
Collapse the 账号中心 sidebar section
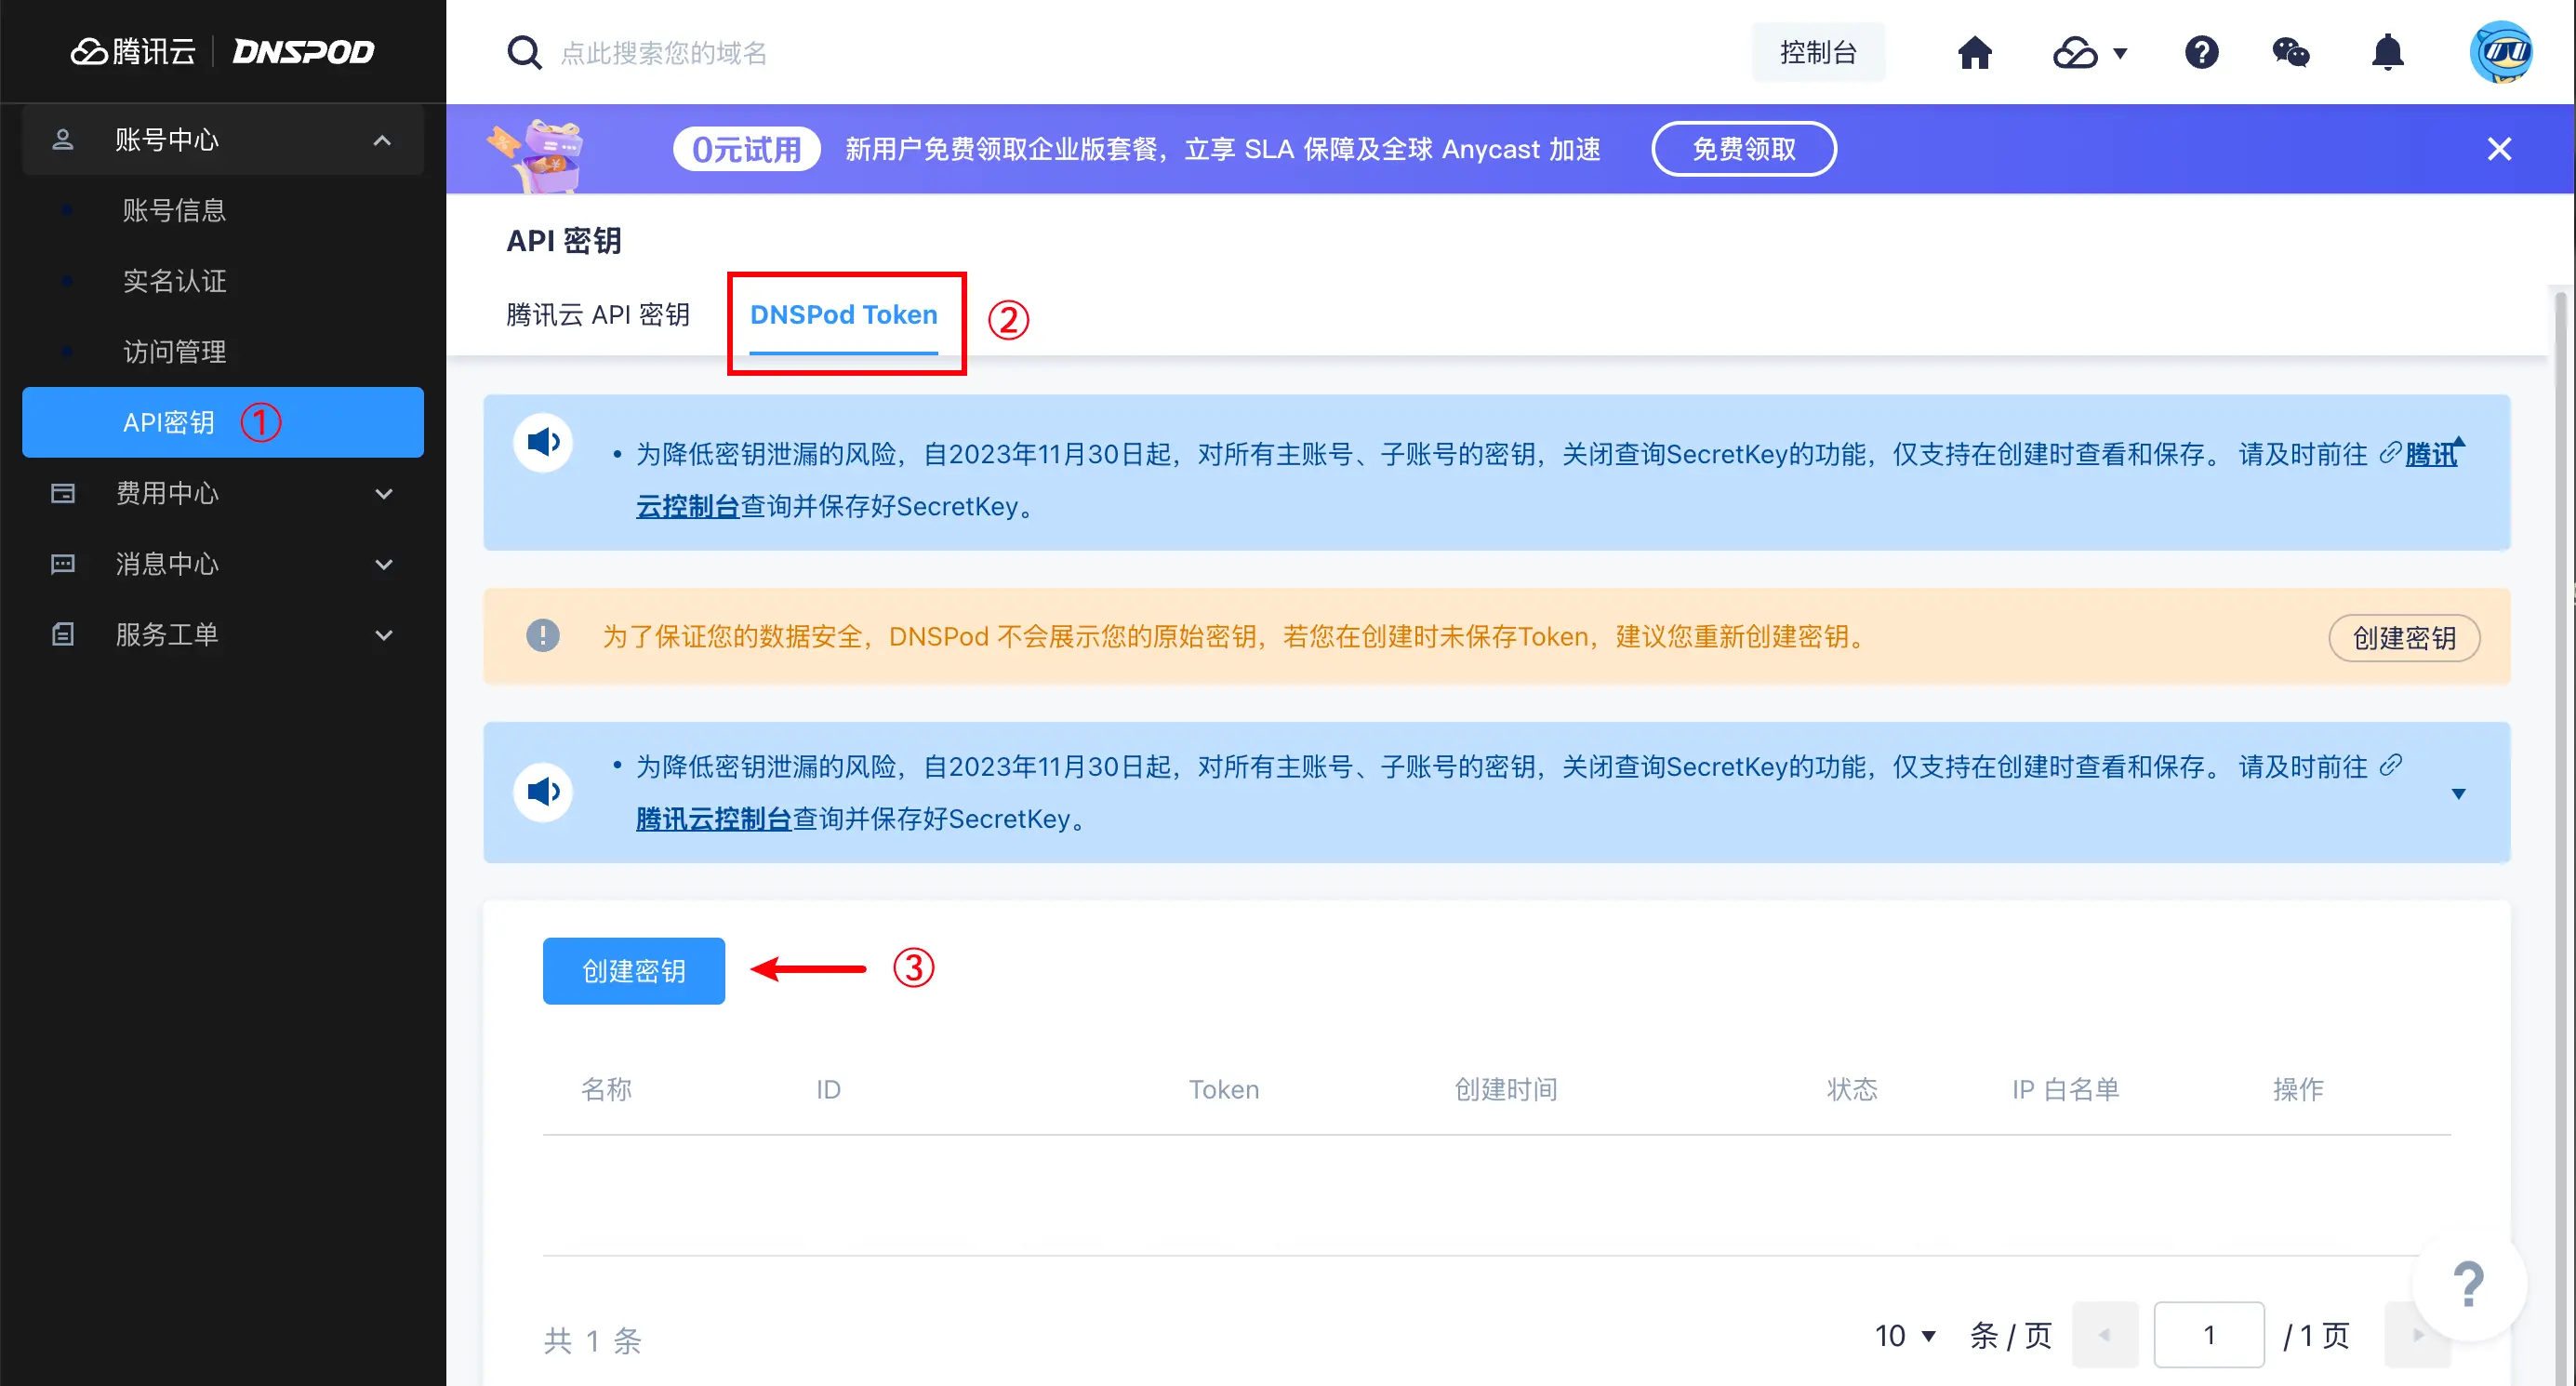click(x=382, y=140)
